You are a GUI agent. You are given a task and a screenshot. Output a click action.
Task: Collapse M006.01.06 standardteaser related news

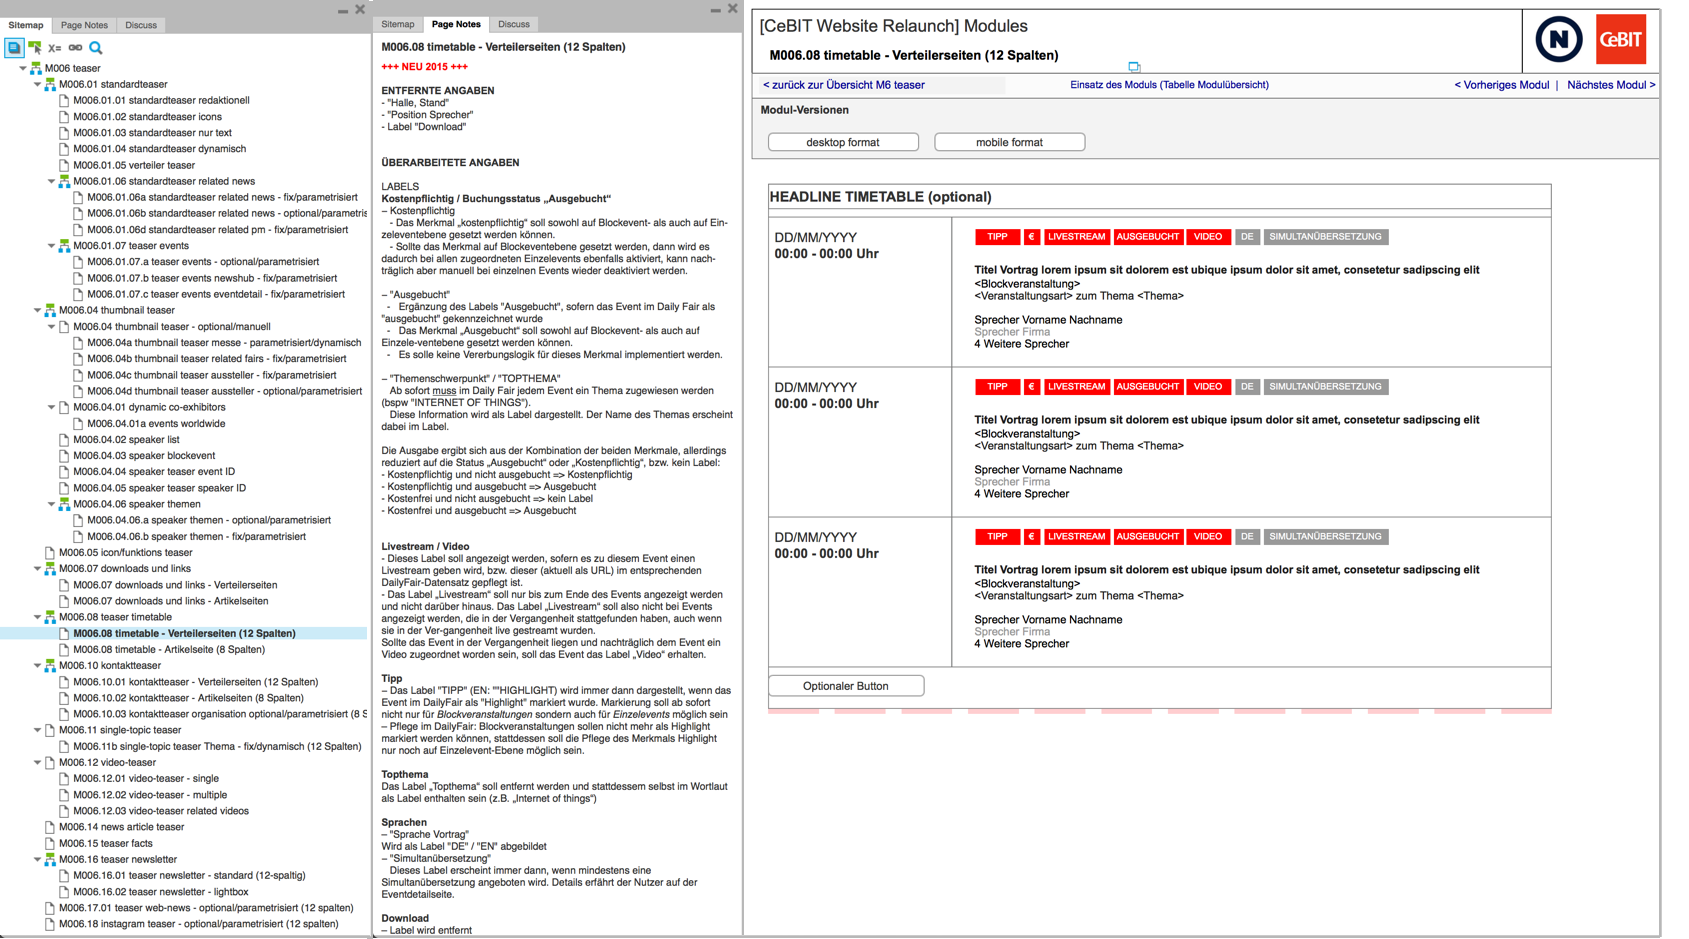click(x=51, y=181)
